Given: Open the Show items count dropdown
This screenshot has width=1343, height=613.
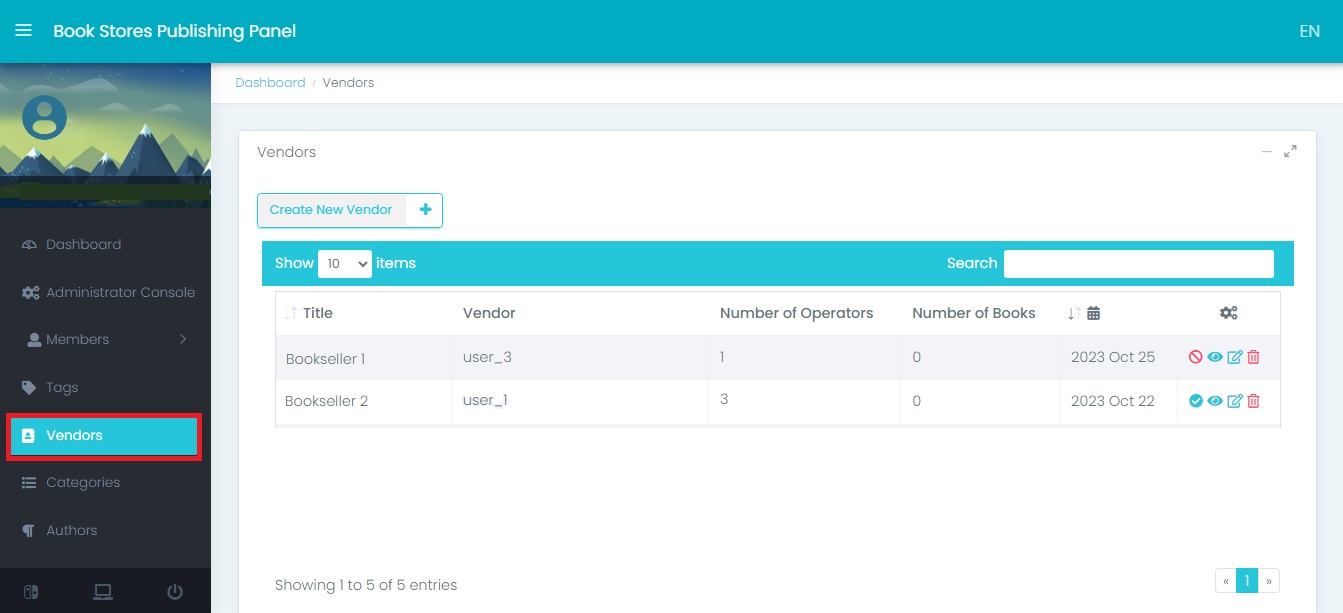Looking at the screenshot, I should (x=344, y=263).
